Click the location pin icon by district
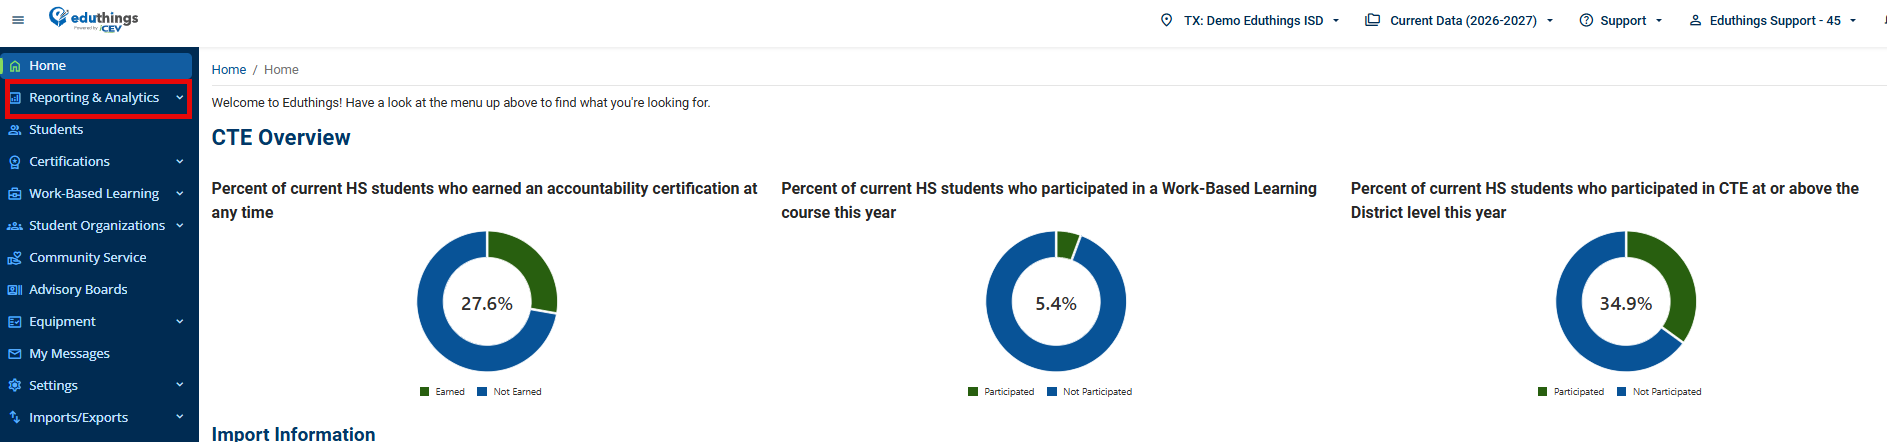The width and height of the screenshot is (1887, 442). point(1166,20)
